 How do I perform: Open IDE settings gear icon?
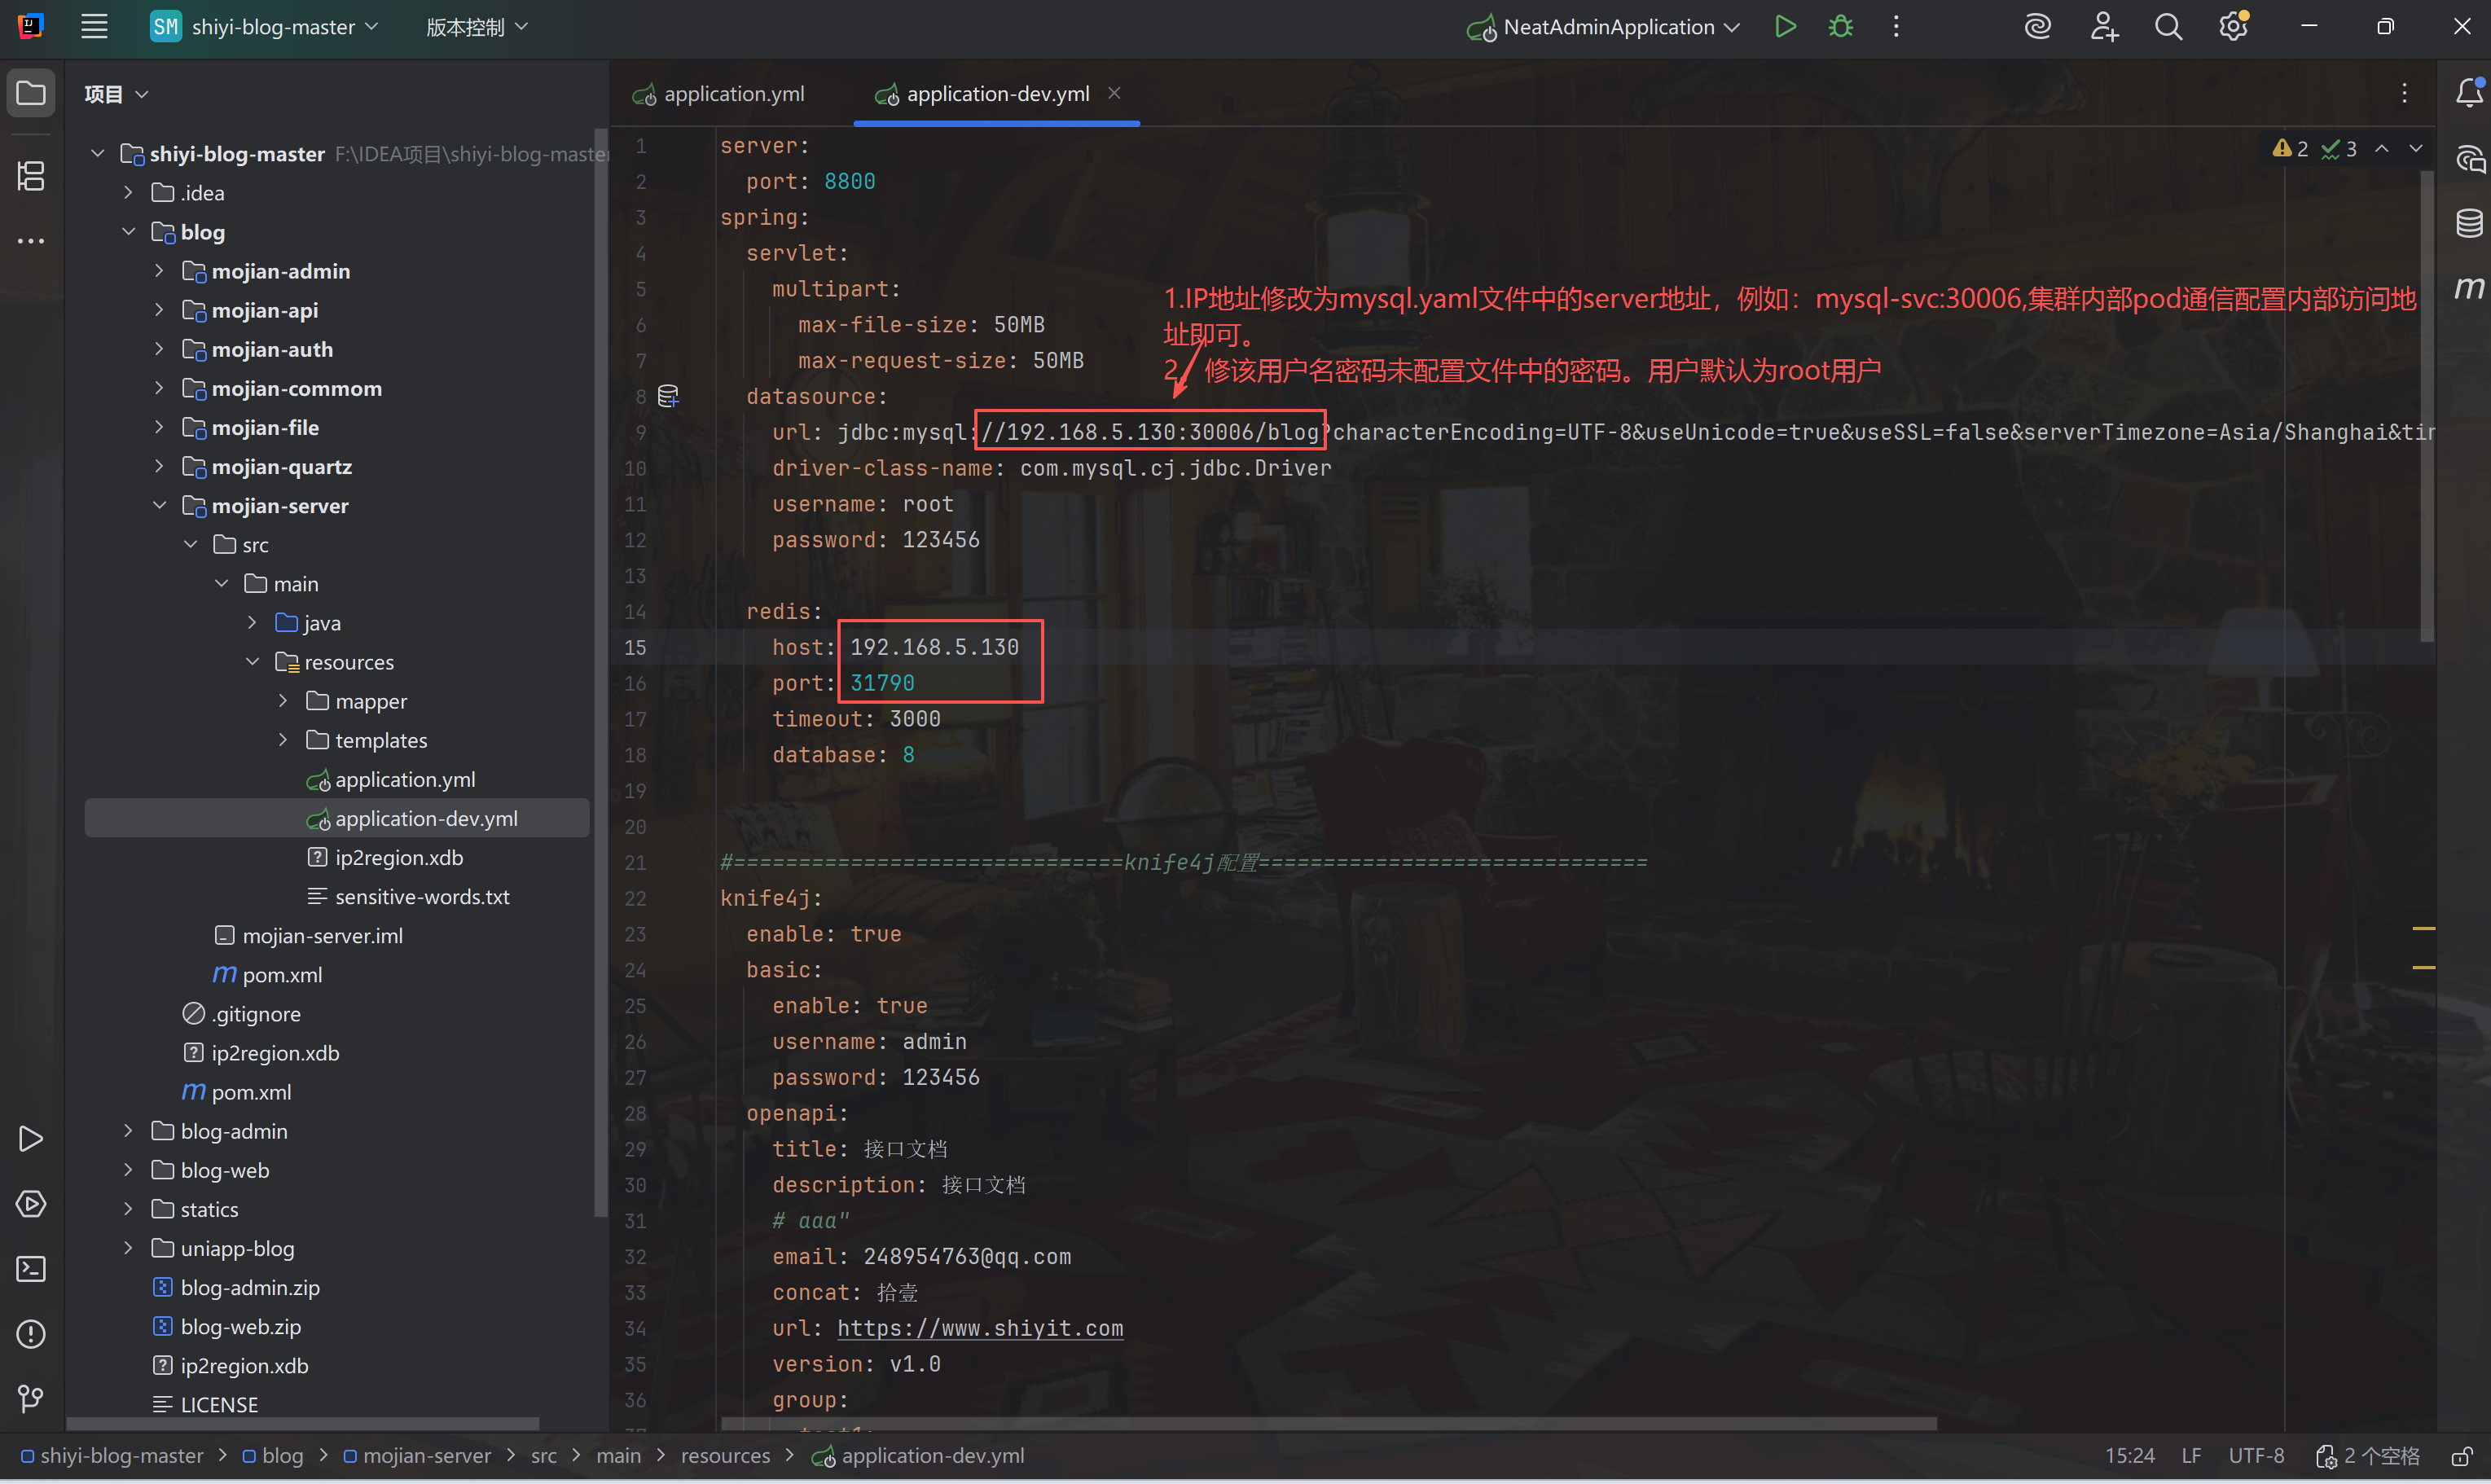click(2233, 27)
